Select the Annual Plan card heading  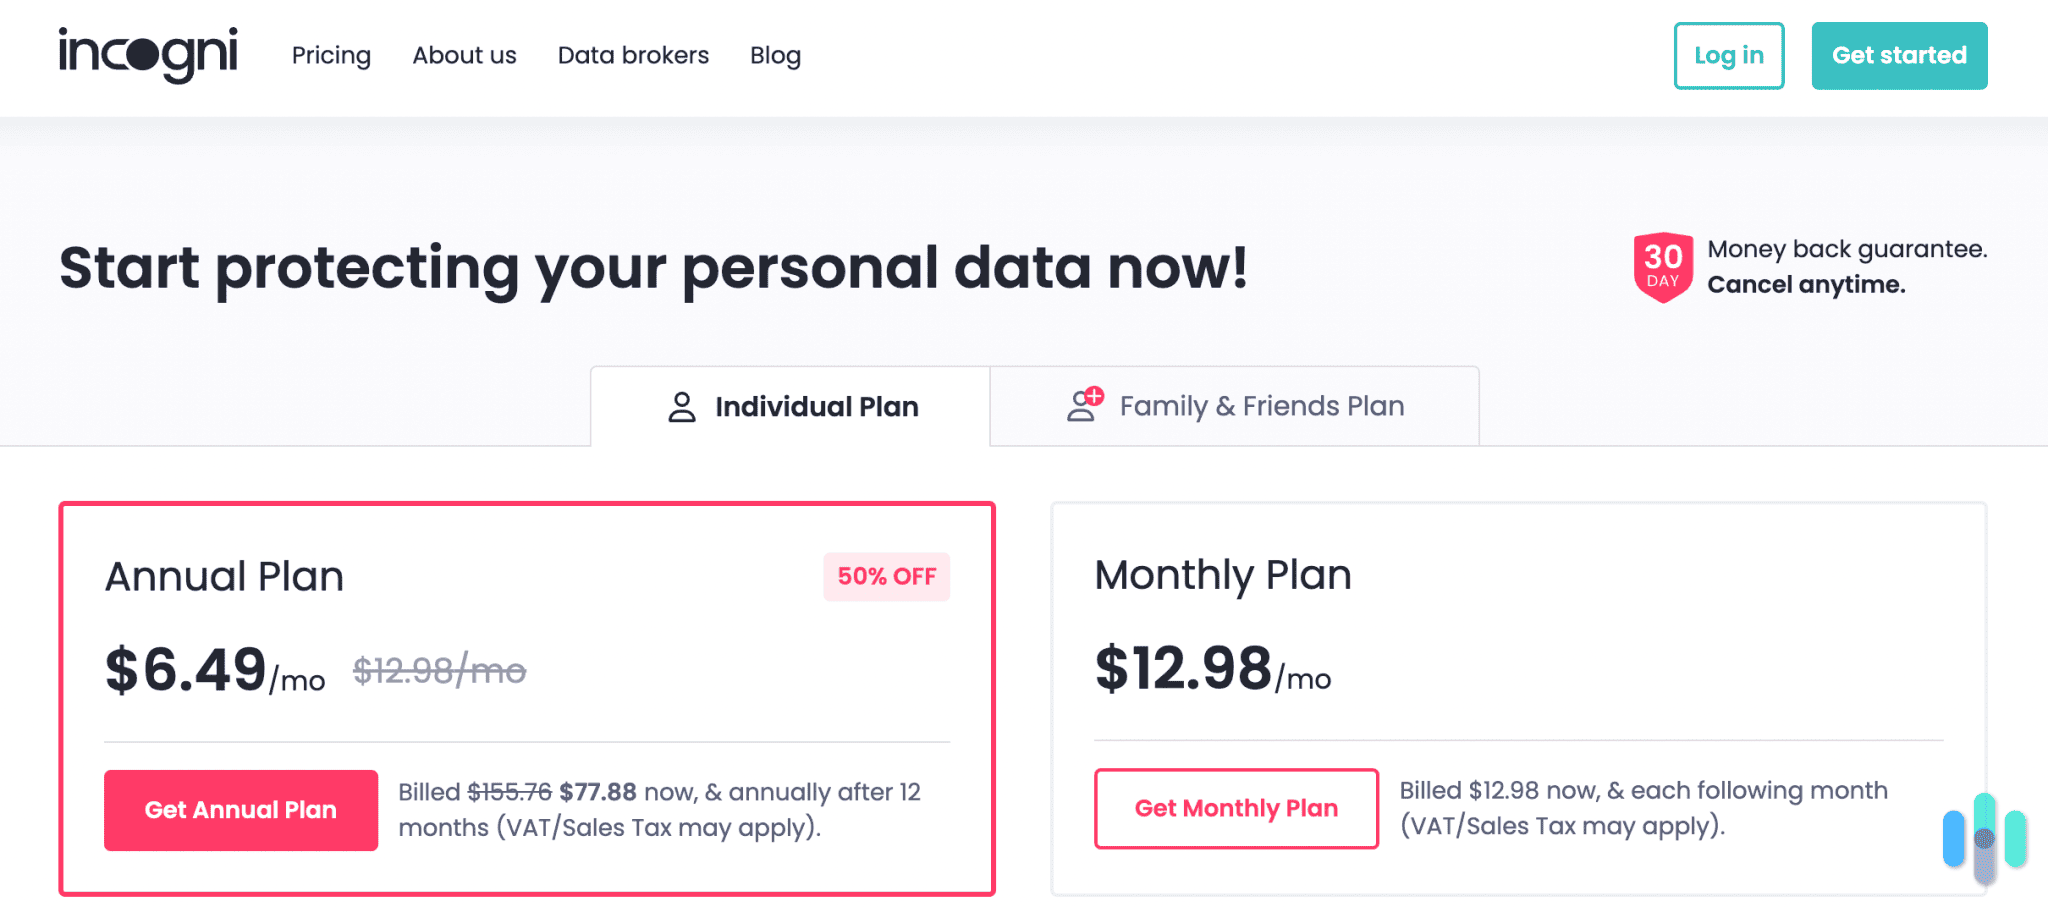(x=224, y=577)
